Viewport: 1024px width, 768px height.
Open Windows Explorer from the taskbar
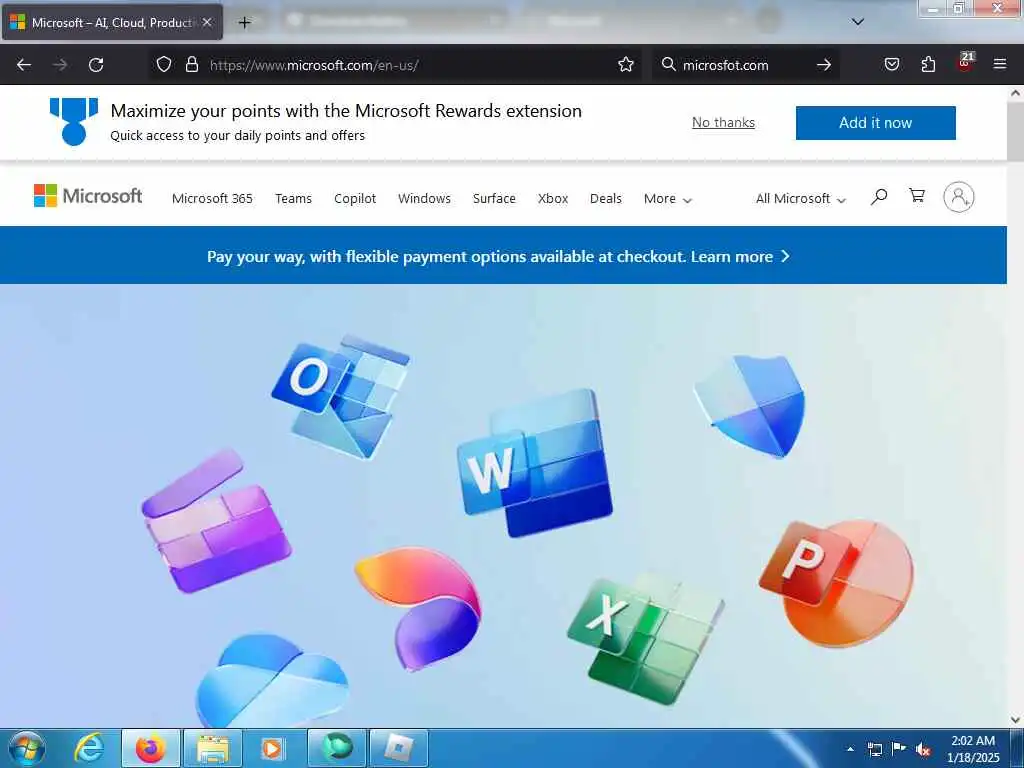[x=213, y=748]
